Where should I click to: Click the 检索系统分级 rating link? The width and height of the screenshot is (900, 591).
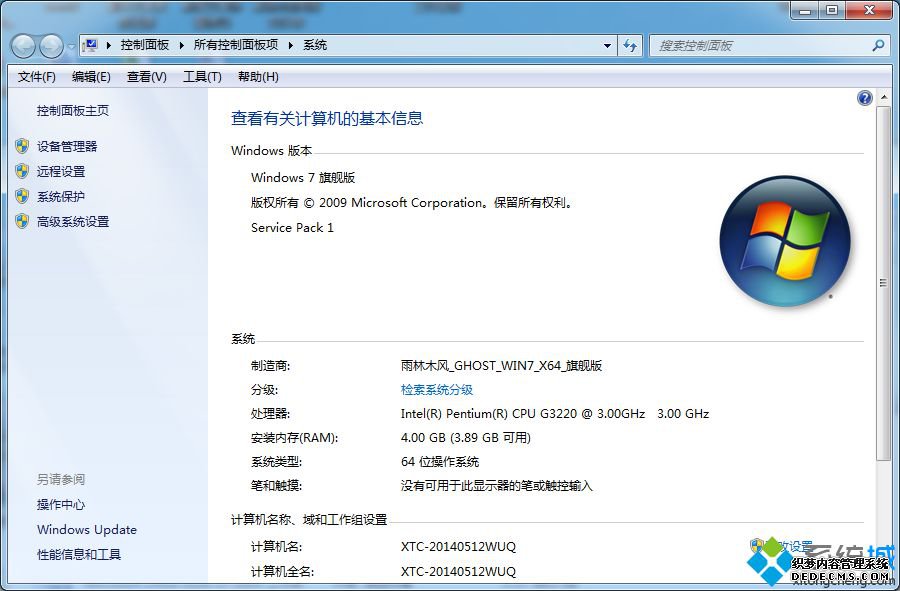coord(437,390)
